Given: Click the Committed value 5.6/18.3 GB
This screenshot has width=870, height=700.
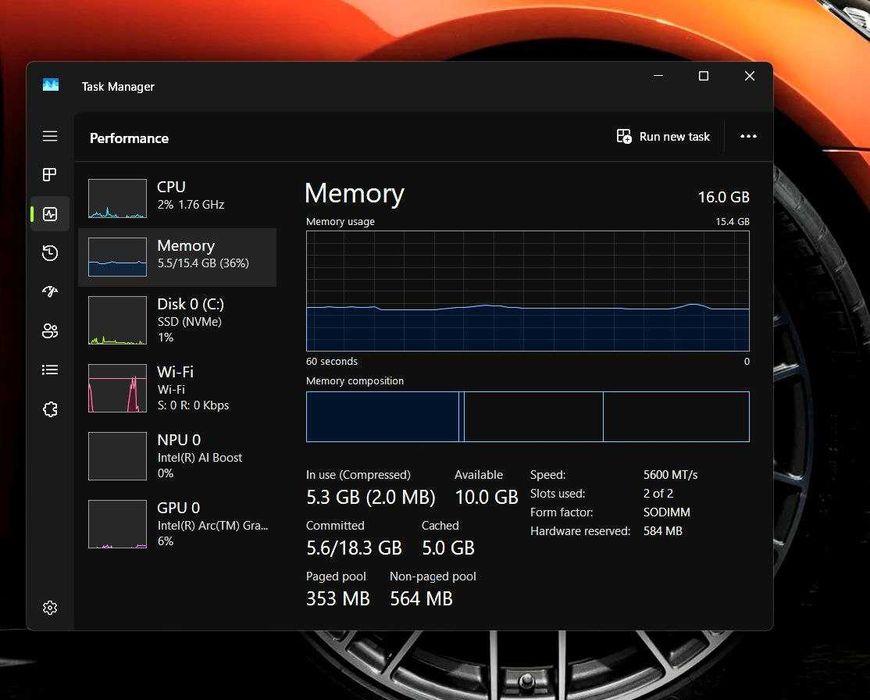Looking at the screenshot, I should (354, 548).
